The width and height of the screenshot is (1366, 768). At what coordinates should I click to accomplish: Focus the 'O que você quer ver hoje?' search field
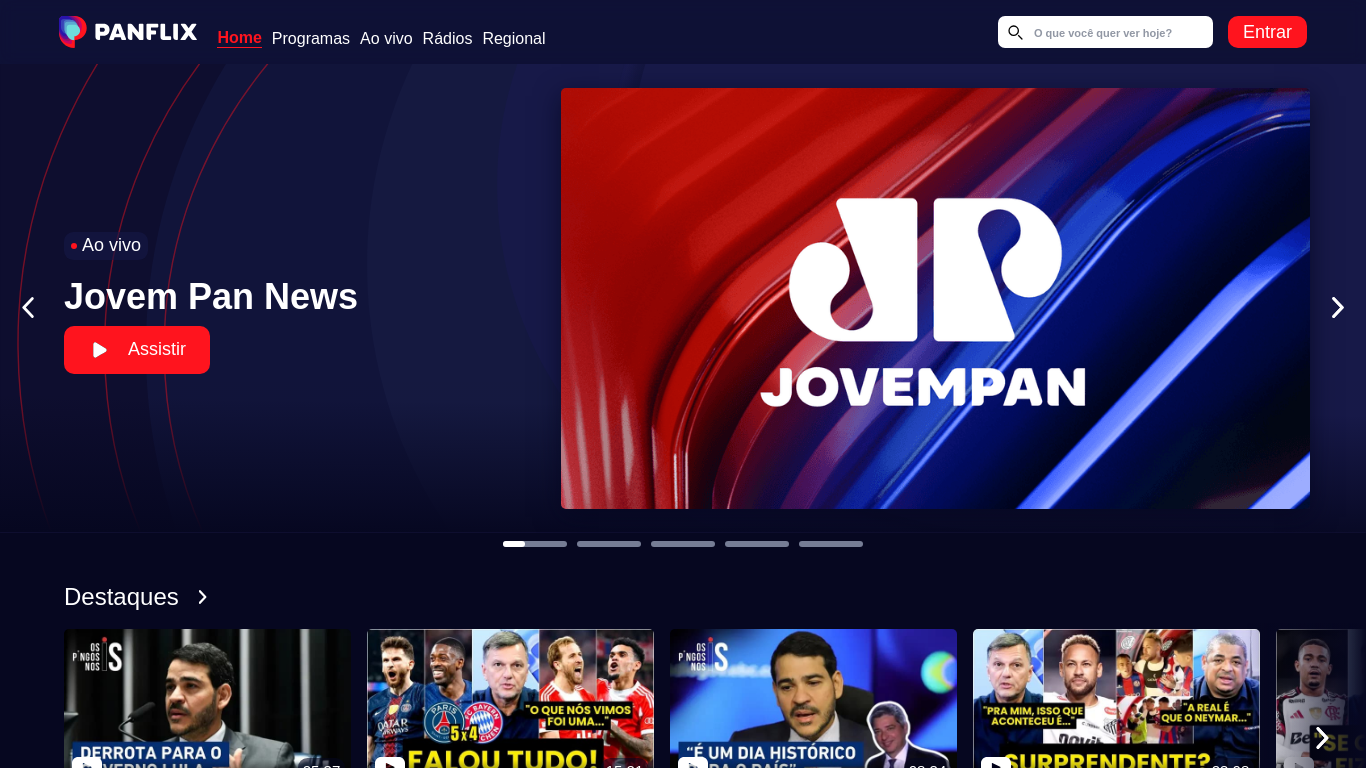tap(1105, 32)
